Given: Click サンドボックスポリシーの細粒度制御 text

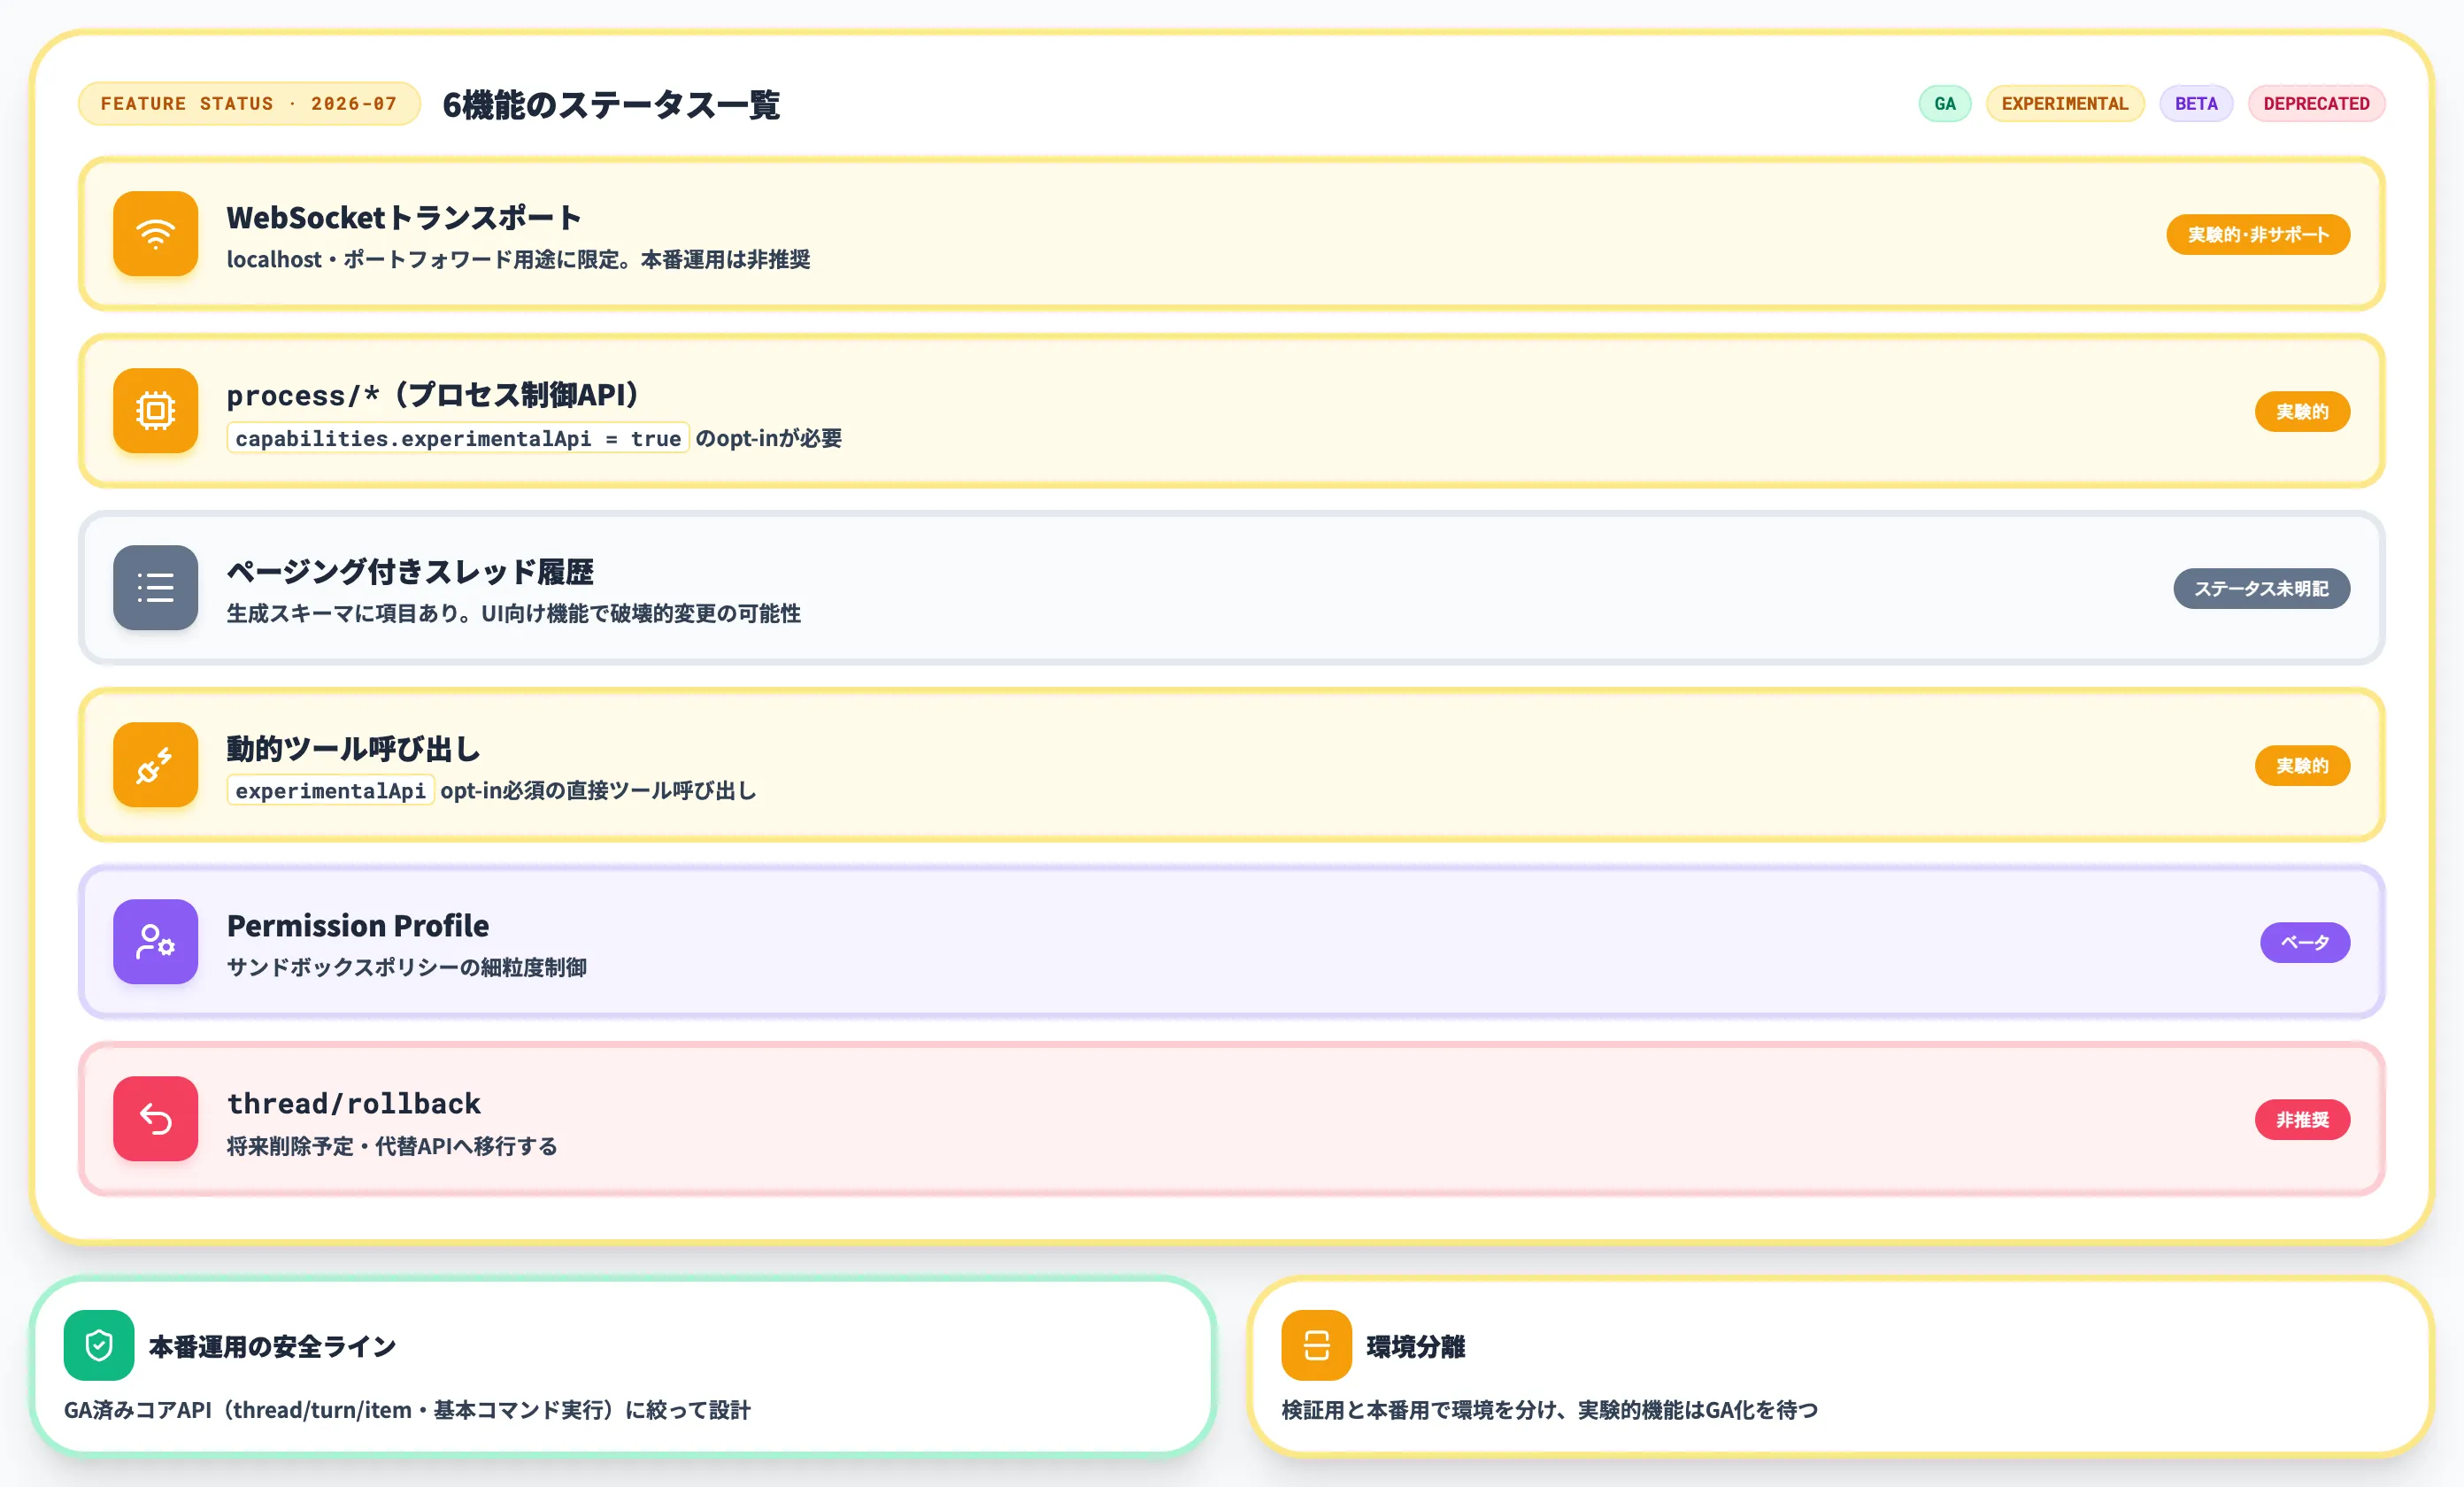Looking at the screenshot, I should tap(407, 968).
